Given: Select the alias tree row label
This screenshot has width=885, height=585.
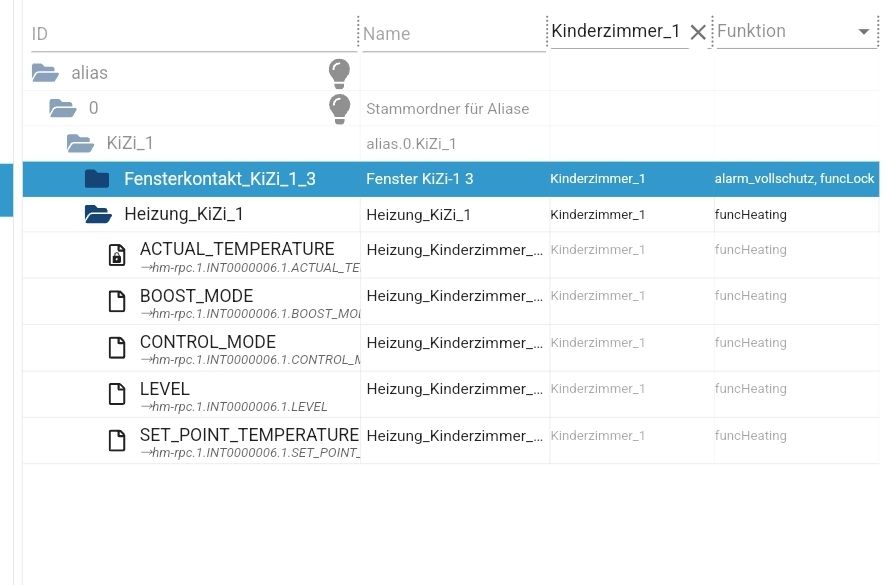Looking at the screenshot, I should 89,73.
